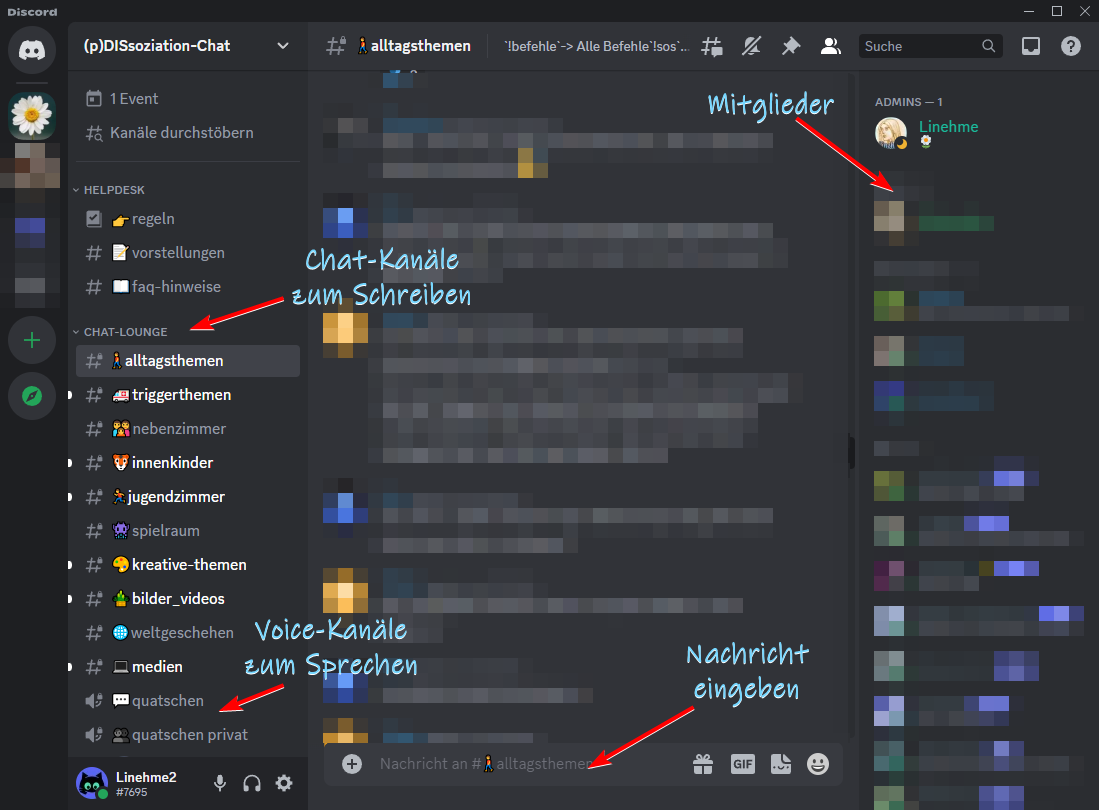
Task: Collapse the HELPDESK category
Action: [114, 190]
